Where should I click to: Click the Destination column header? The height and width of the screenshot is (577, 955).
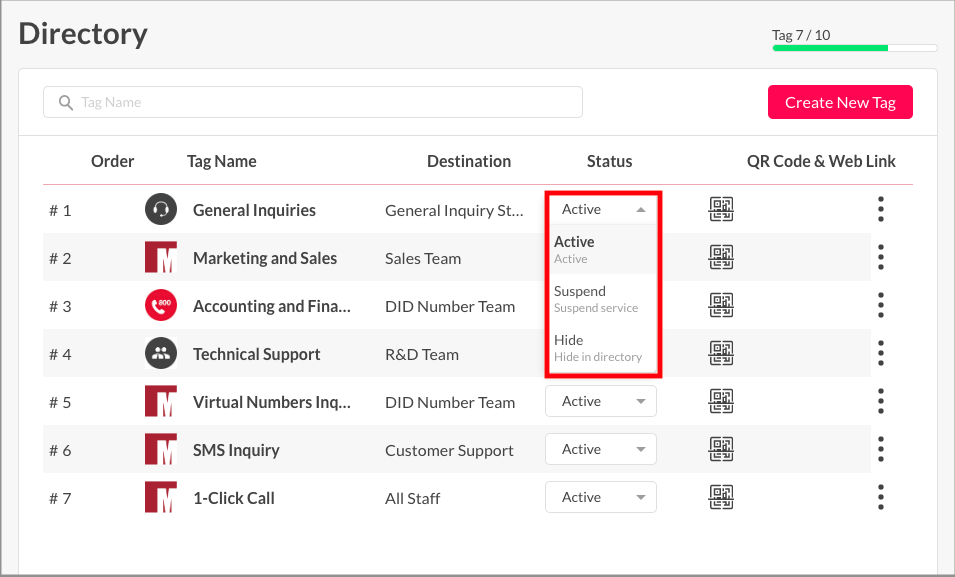click(469, 161)
